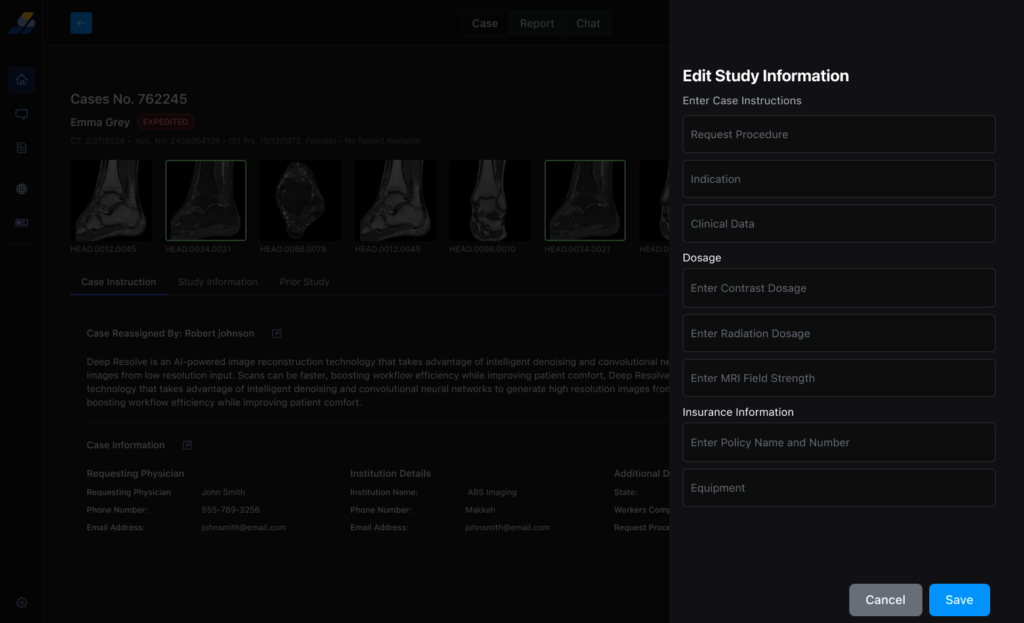Image resolution: width=1024 pixels, height=623 pixels.
Task: Select the Study Information tab
Action: point(217,282)
